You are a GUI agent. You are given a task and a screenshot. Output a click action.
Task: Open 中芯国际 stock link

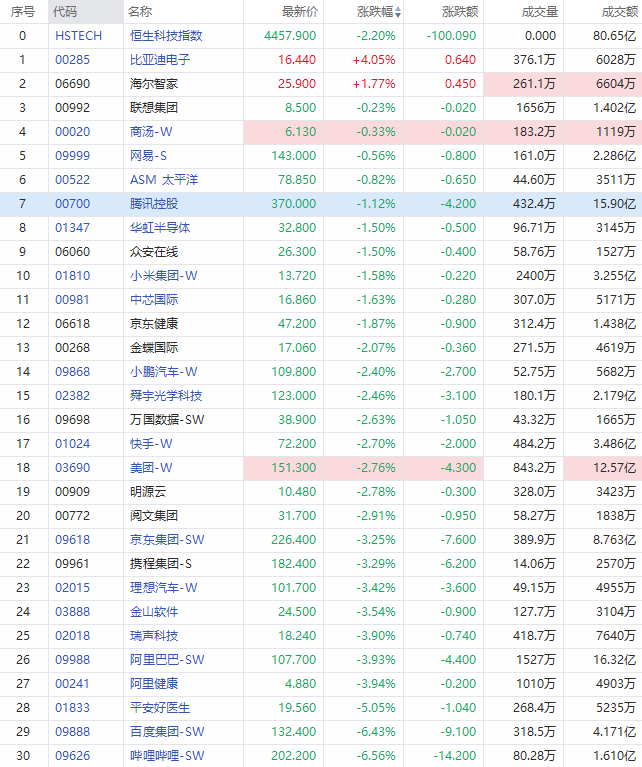coord(154,299)
